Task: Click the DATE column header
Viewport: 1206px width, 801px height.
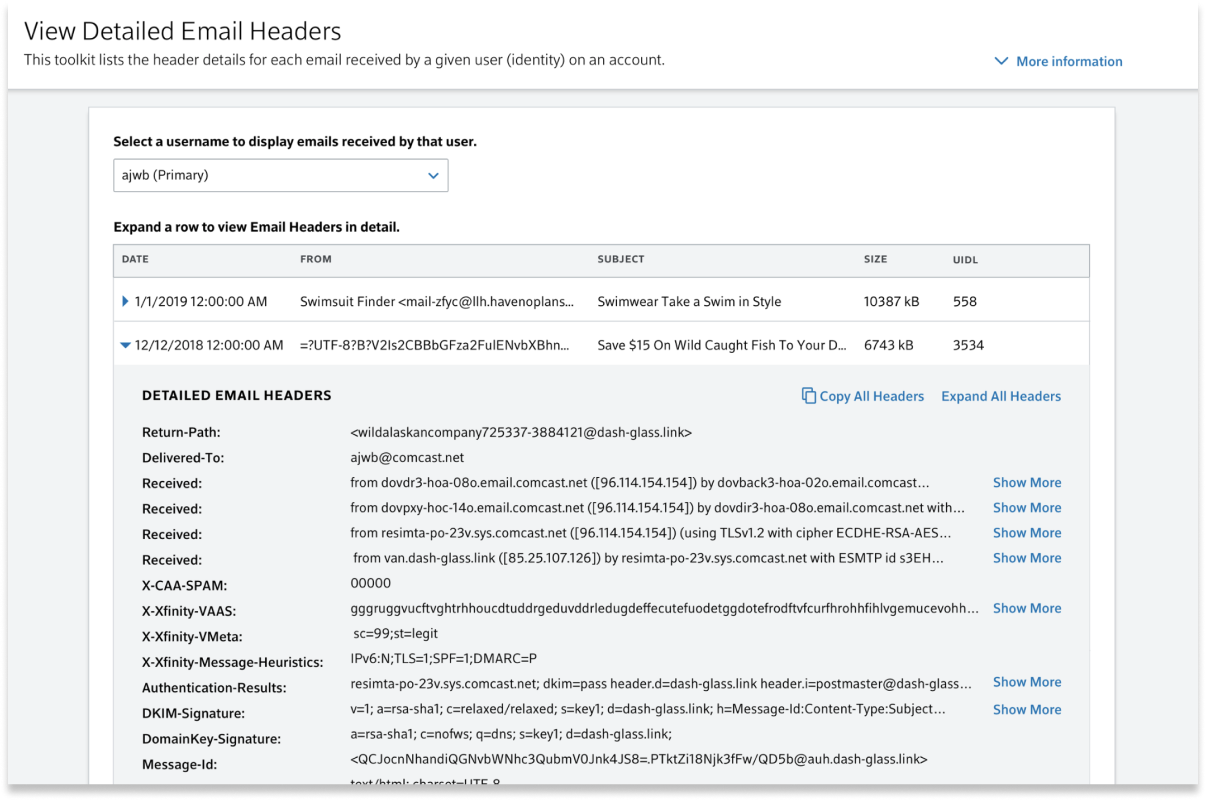Action: (135, 259)
